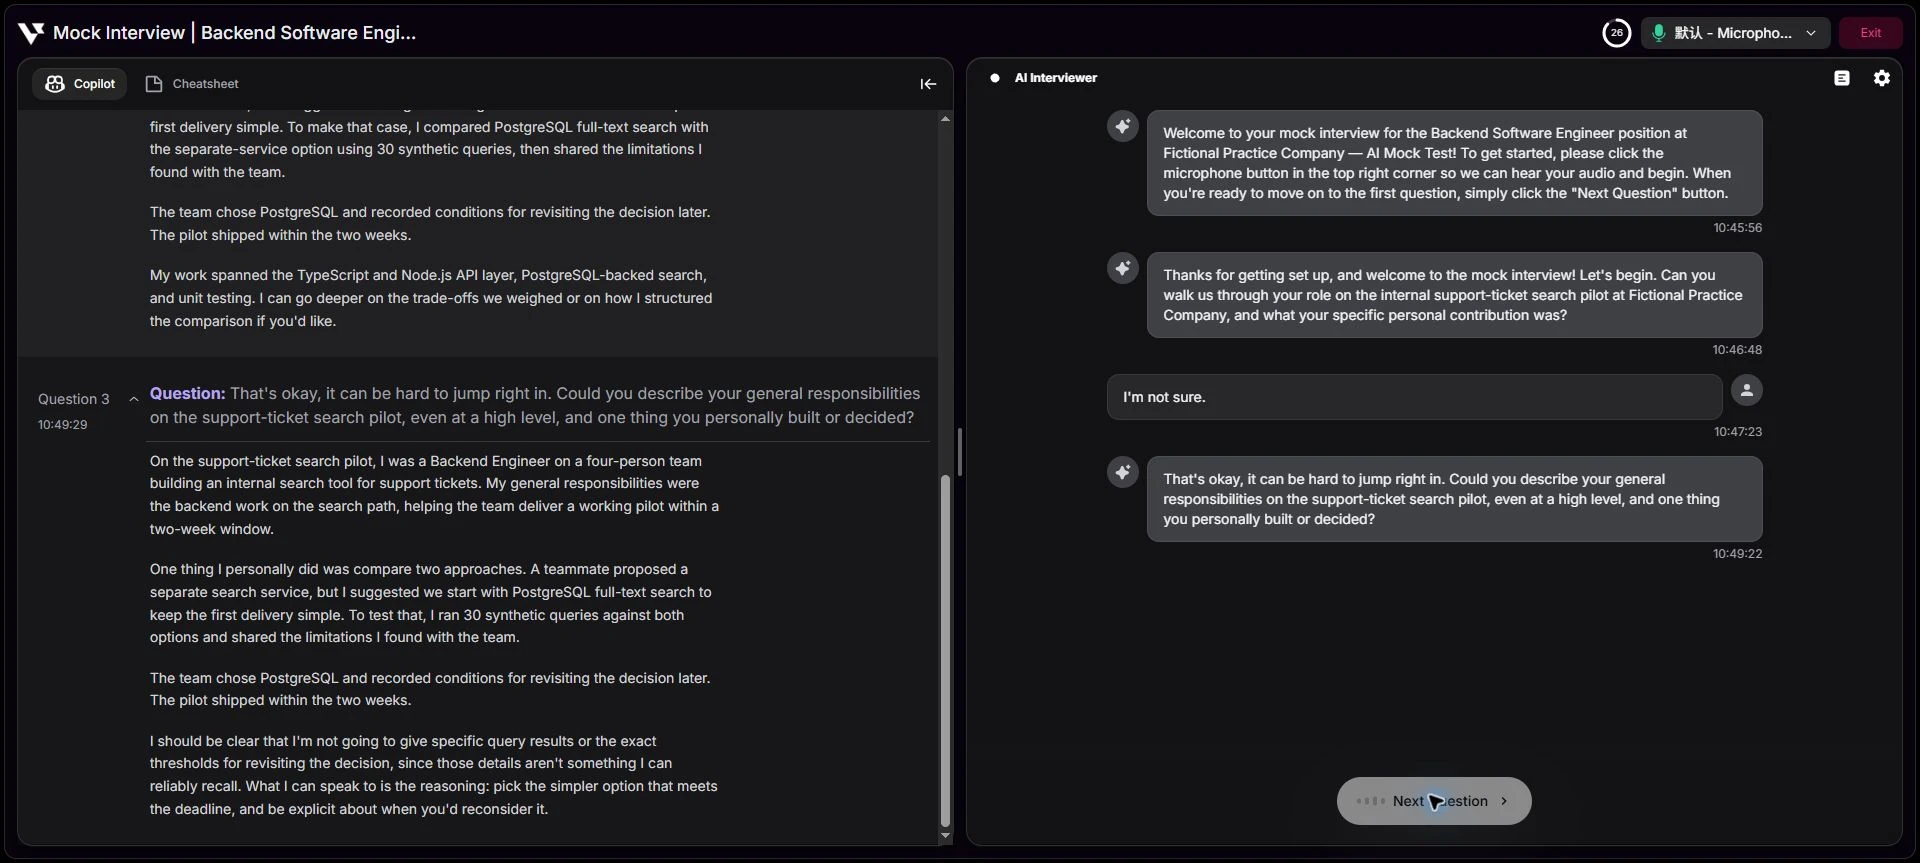Click the 10:46:48 message timestamp
Image resolution: width=1920 pixels, height=863 pixels.
[x=1737, y=350]
